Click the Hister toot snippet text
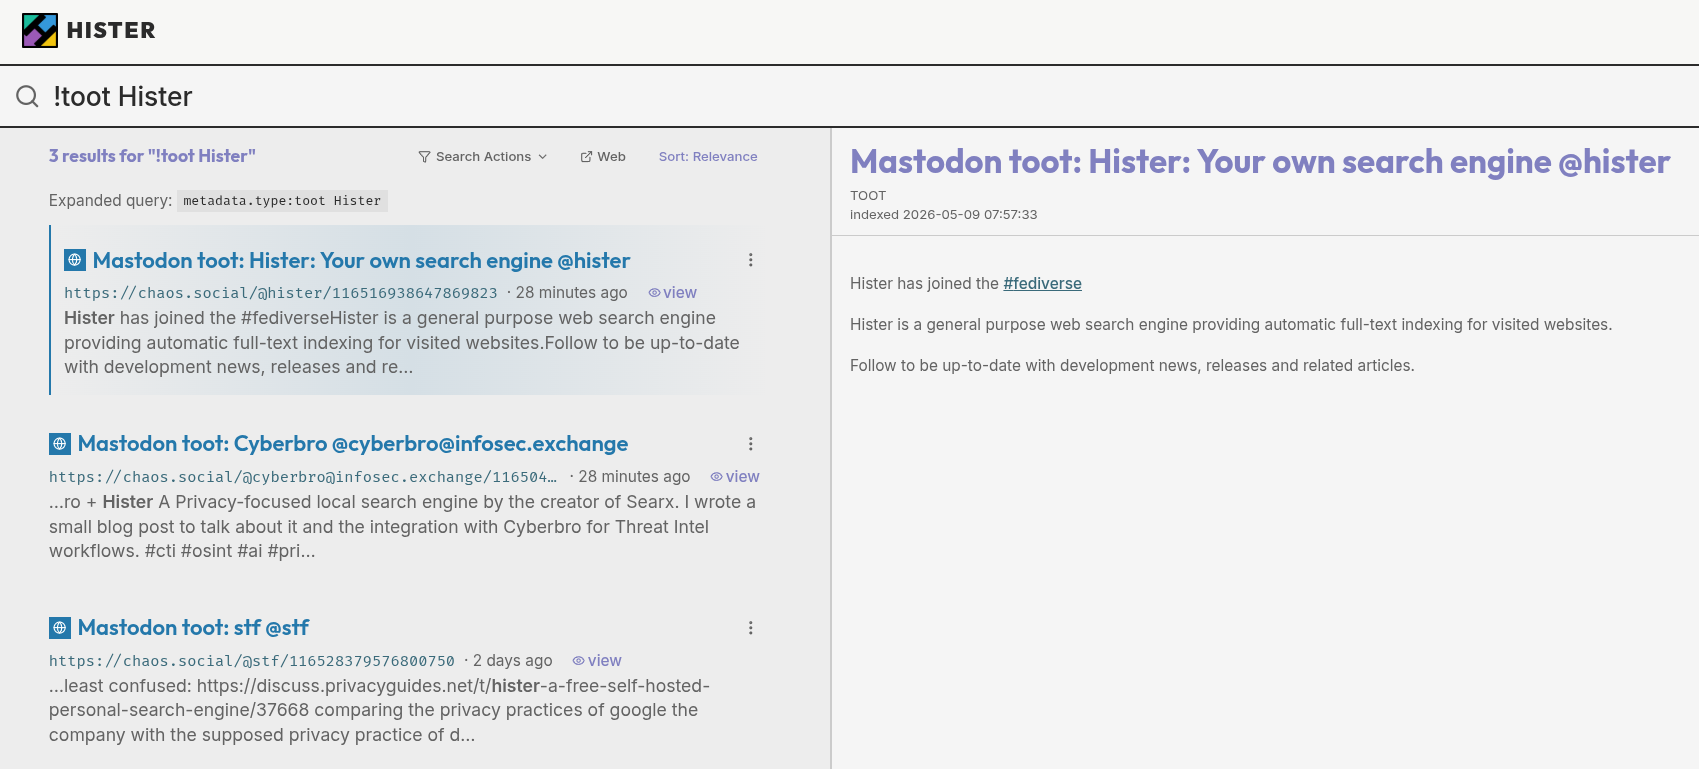This screenshot has width=1699, height=769. tap(402, 343)
